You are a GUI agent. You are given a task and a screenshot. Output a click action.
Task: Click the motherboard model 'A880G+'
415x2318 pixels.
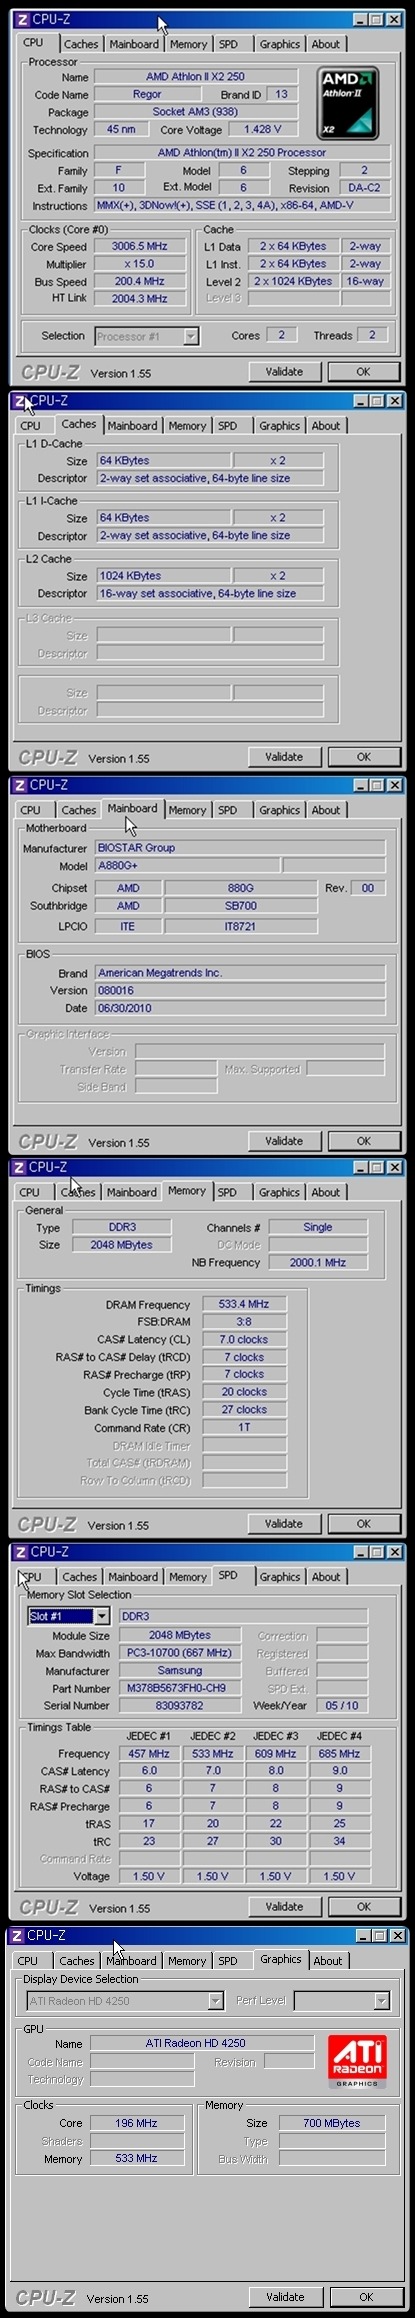(x=187, y=866)
